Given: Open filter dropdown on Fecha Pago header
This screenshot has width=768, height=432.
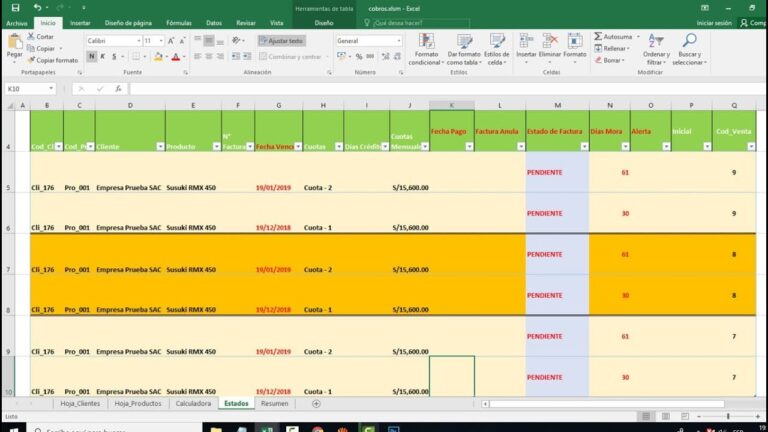Looking at the screenshot, I should pyautogui.click(x=469, y=146).
